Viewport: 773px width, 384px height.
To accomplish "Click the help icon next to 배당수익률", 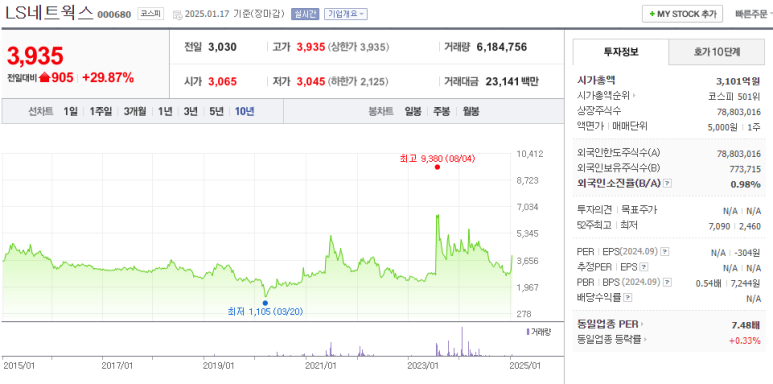I will [x=627, y=298].
